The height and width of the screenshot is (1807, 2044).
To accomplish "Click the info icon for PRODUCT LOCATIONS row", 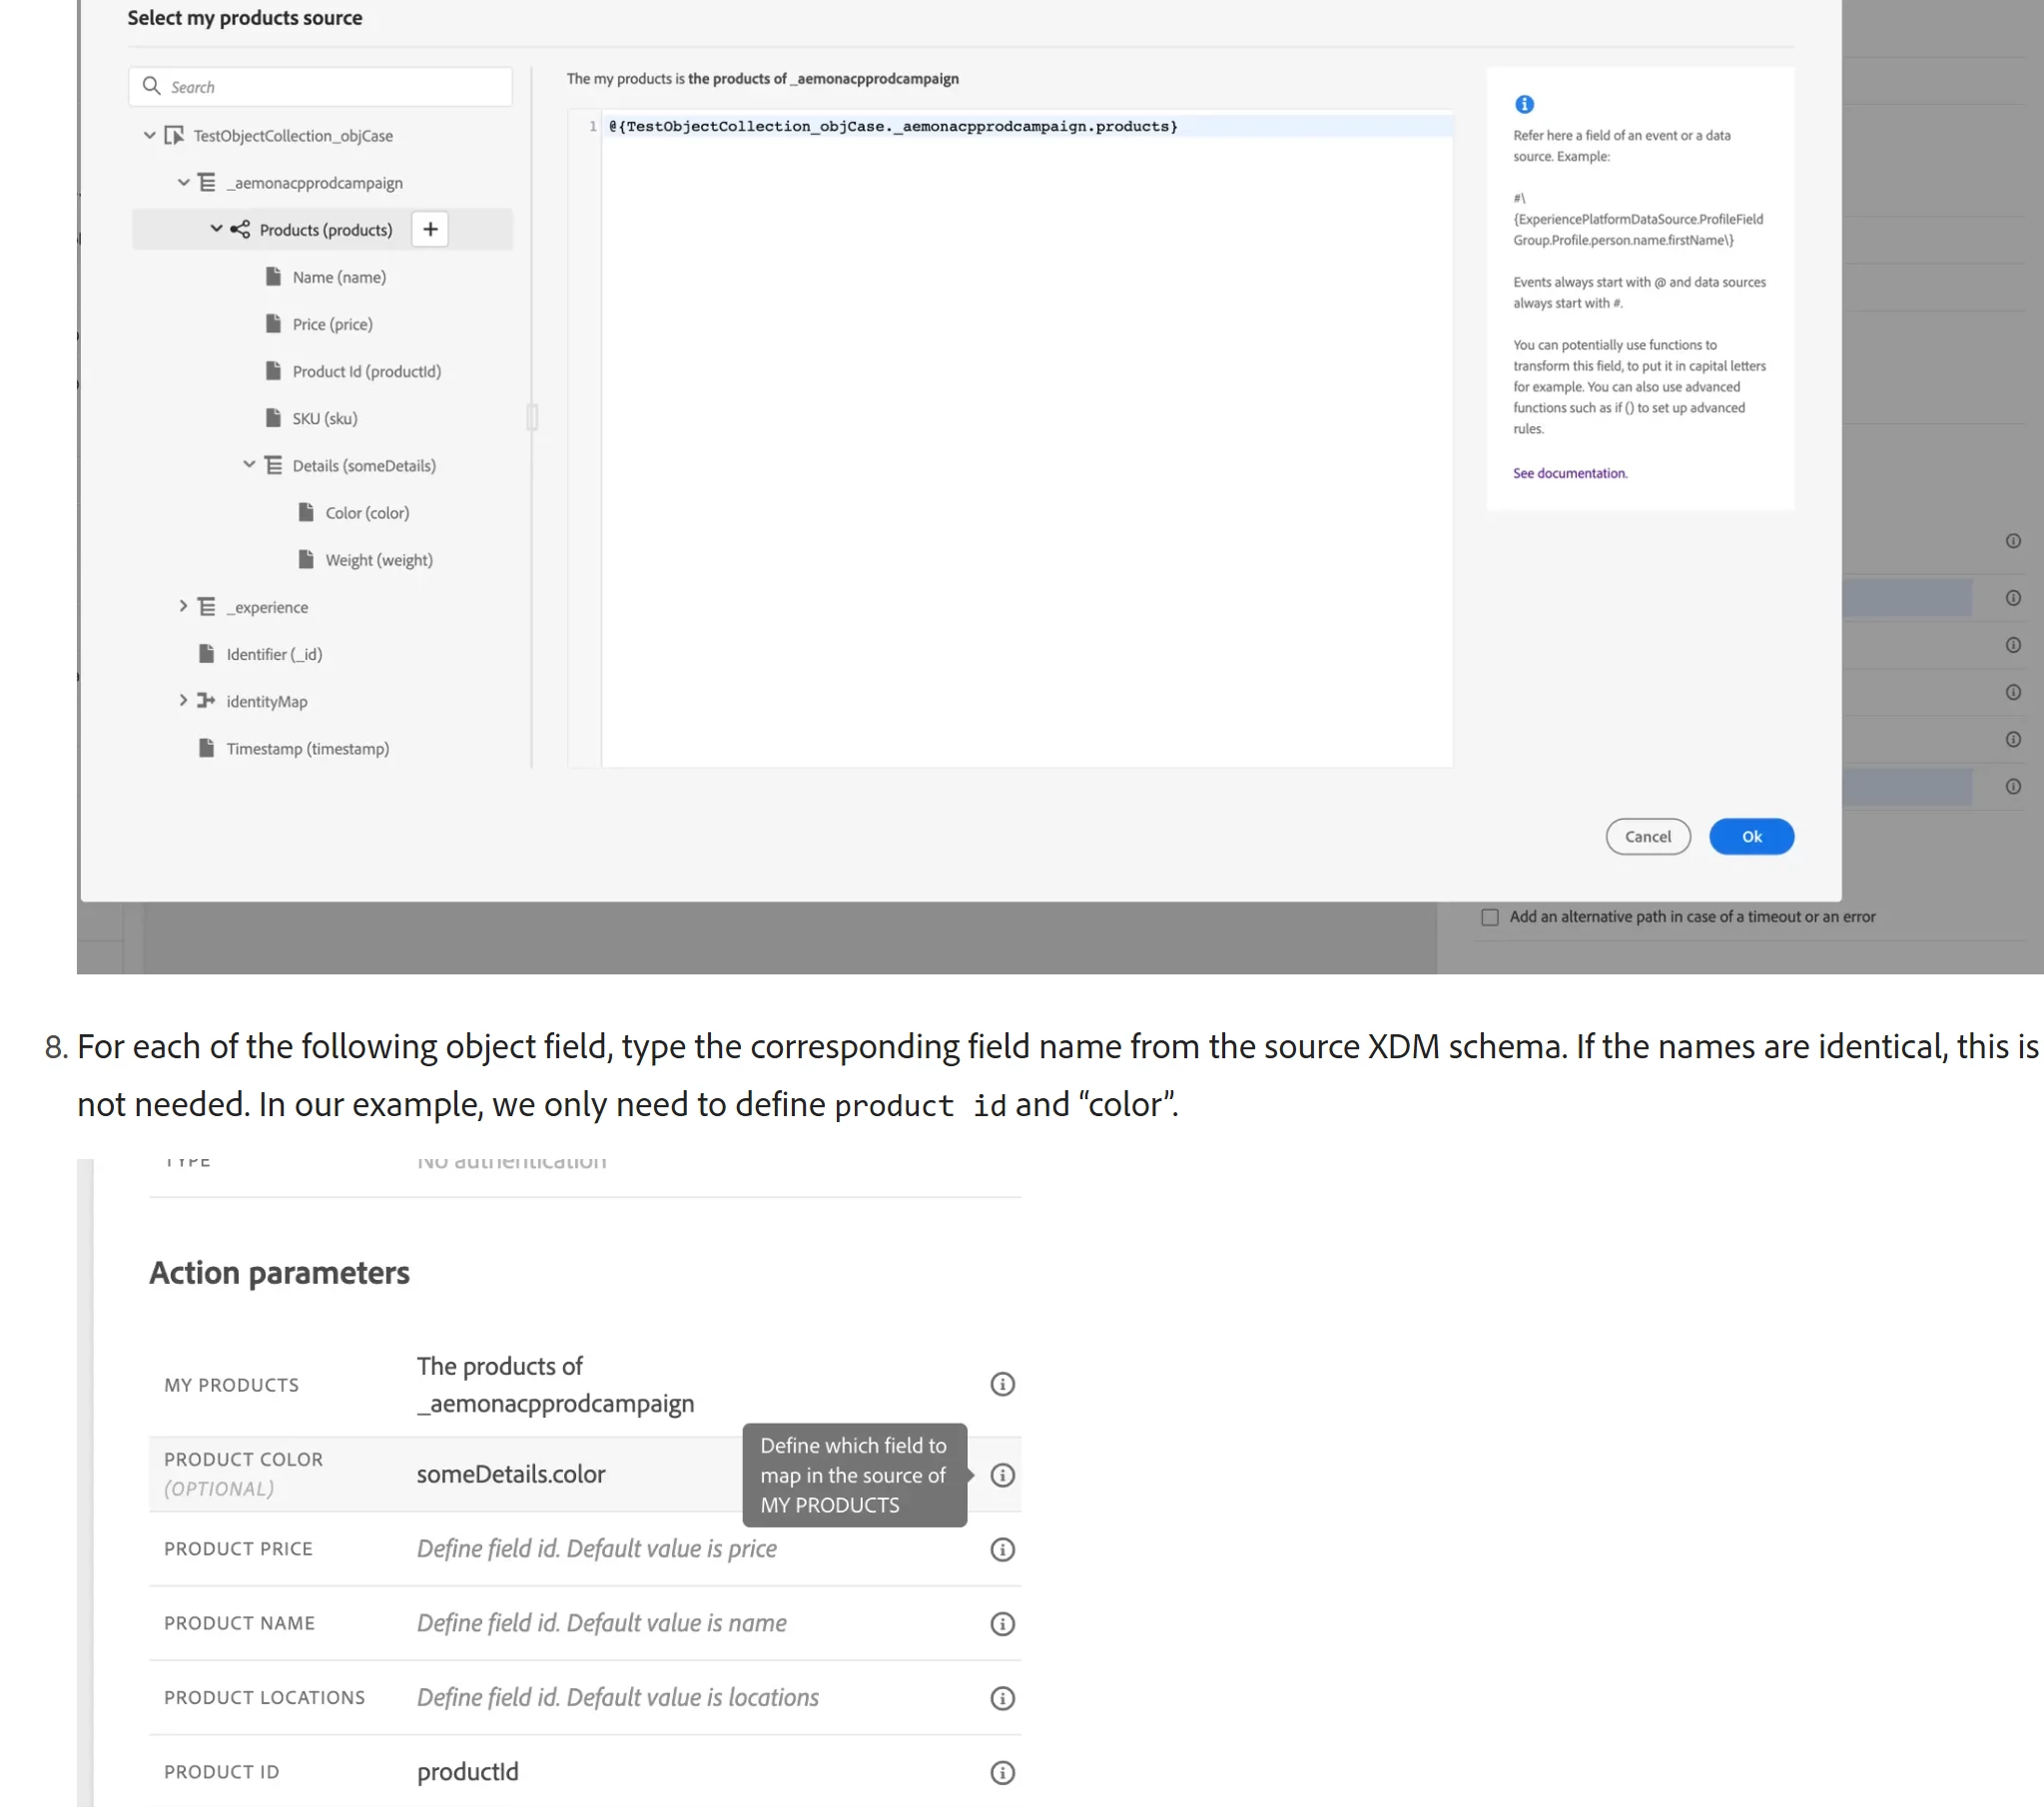I will pos(1002,1698).
